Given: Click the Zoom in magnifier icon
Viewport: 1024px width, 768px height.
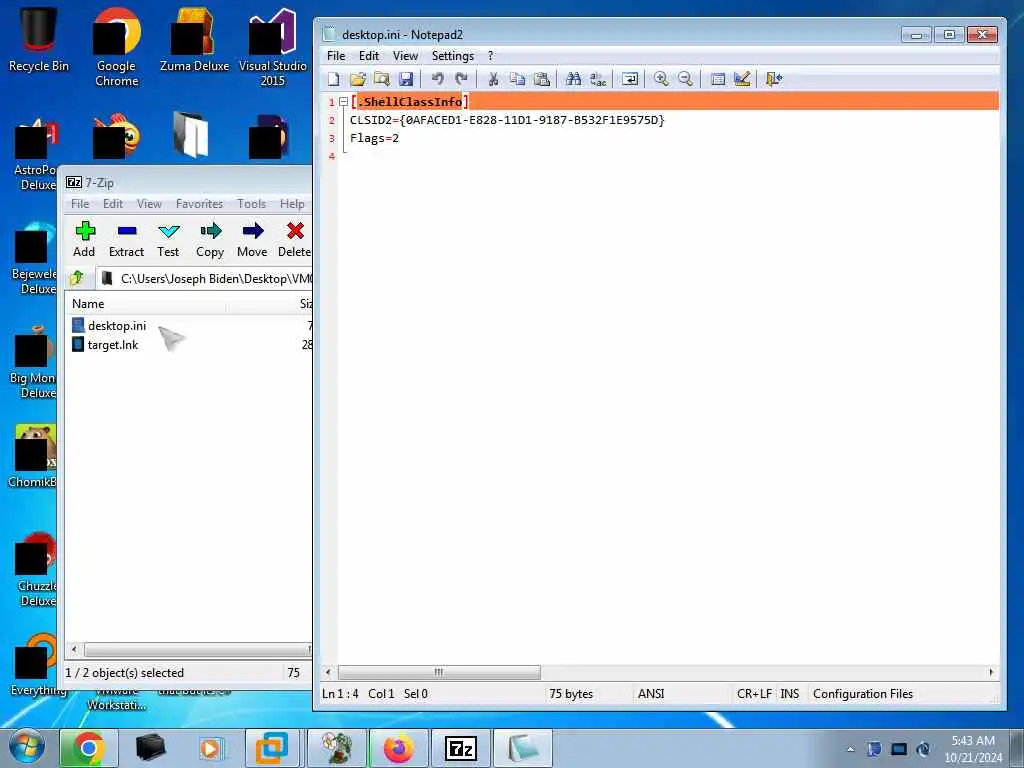Looking at the screenshot, I should click(x=661, y=80).
